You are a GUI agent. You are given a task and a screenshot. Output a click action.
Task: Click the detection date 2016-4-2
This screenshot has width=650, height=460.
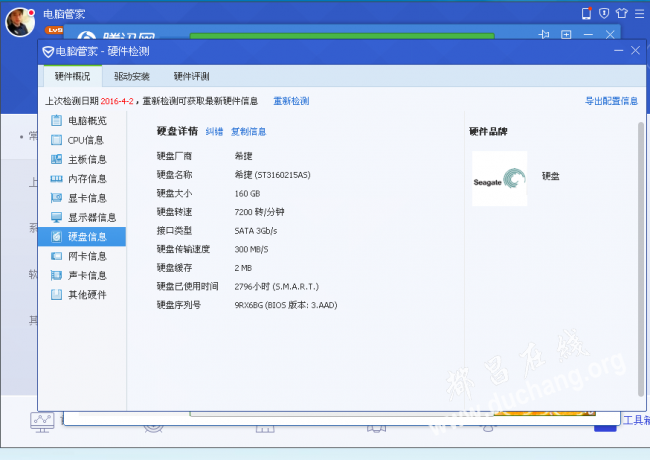point(117,101)
